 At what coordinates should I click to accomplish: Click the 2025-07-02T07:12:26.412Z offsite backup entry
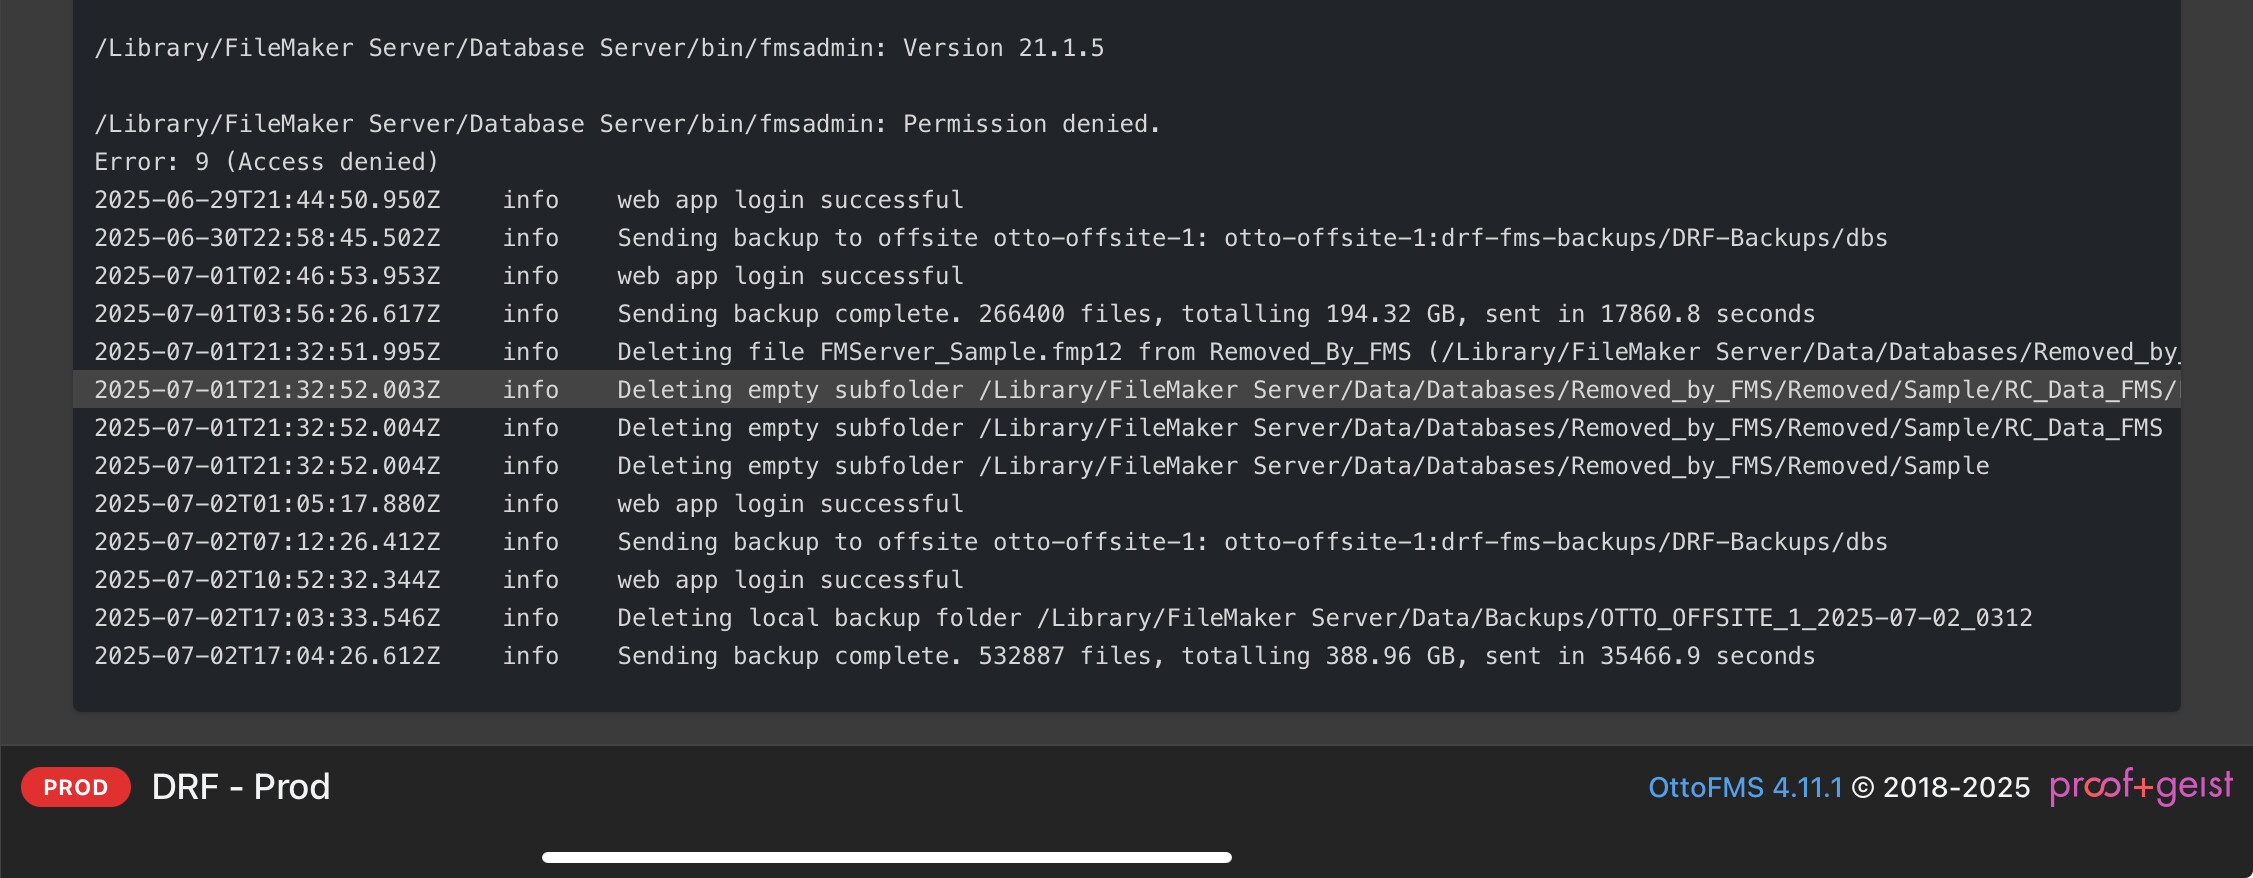(x=991, y=542)
